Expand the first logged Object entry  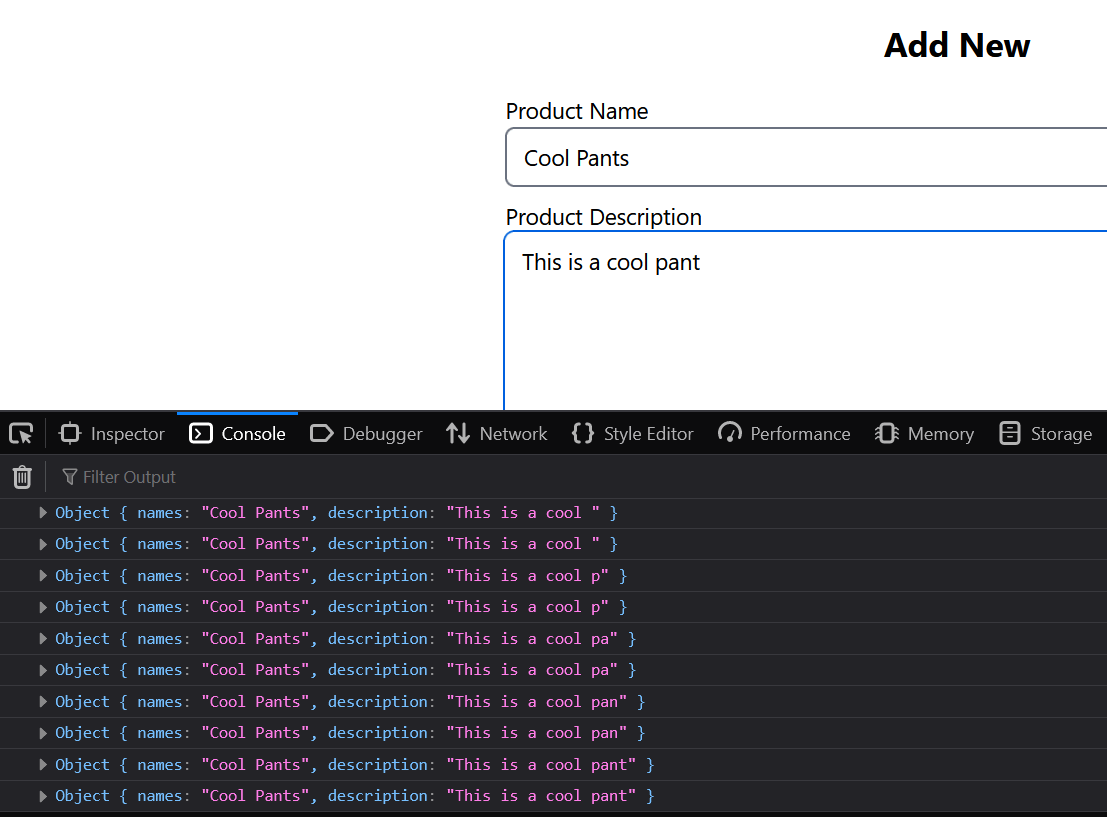[x=42, y=512]
